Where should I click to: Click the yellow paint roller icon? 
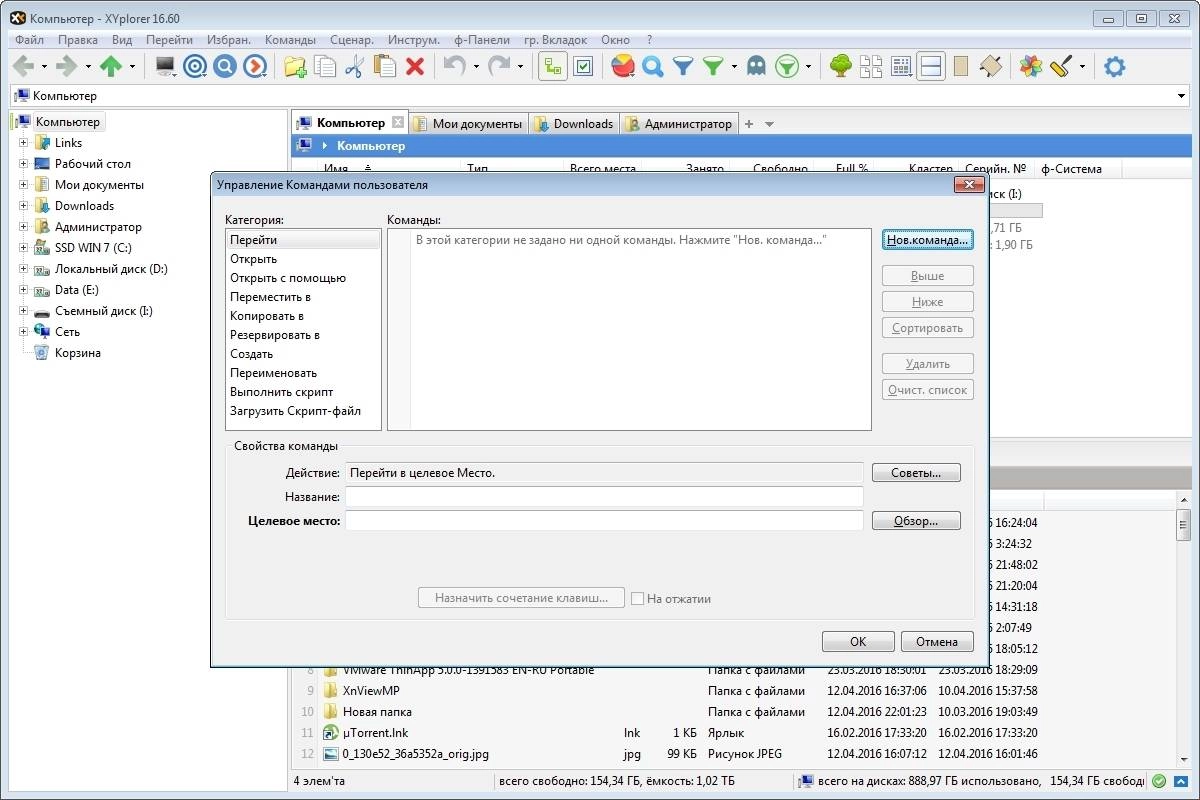(x=1061, y=67)
